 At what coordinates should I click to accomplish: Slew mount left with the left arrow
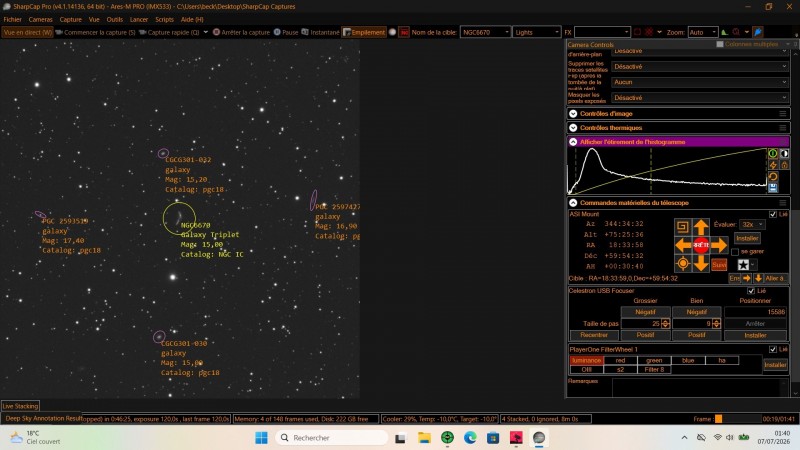click(683, 245)
